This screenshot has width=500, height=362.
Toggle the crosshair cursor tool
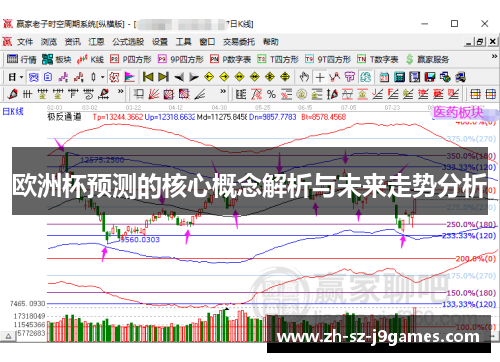coord(320,77)
